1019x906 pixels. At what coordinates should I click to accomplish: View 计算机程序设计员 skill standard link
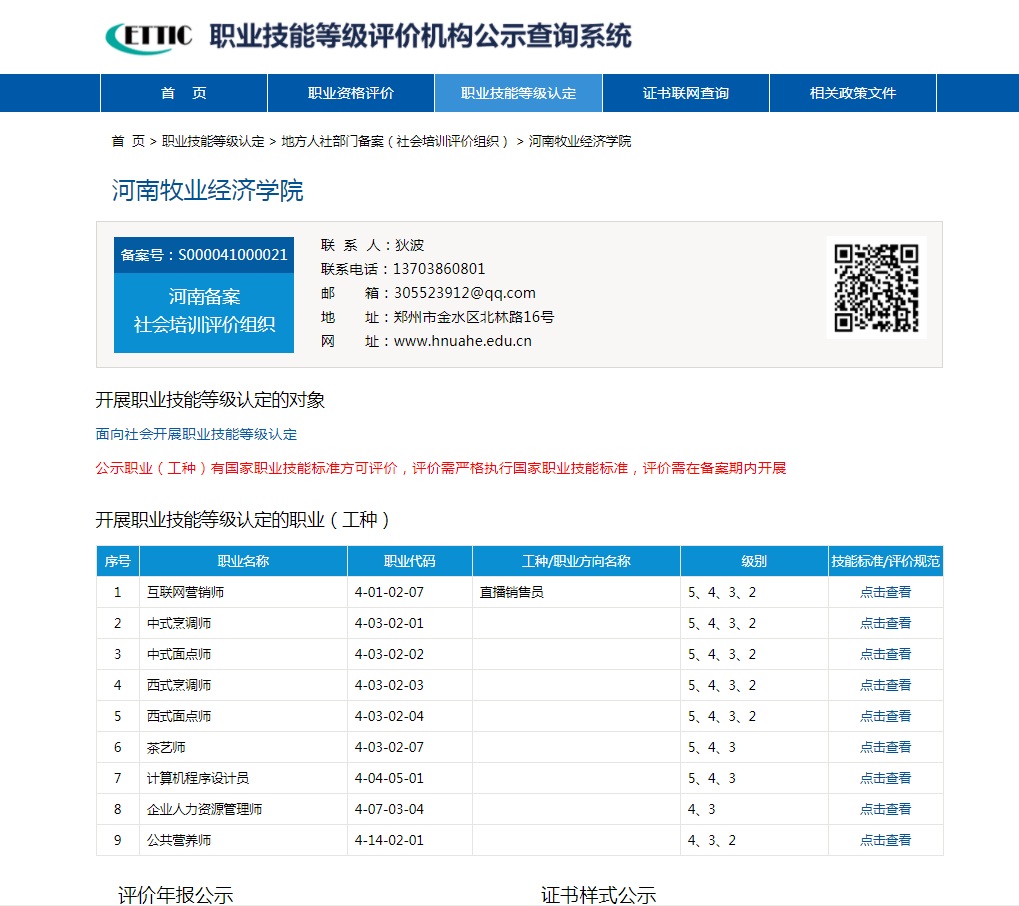(x=885, y=778)
